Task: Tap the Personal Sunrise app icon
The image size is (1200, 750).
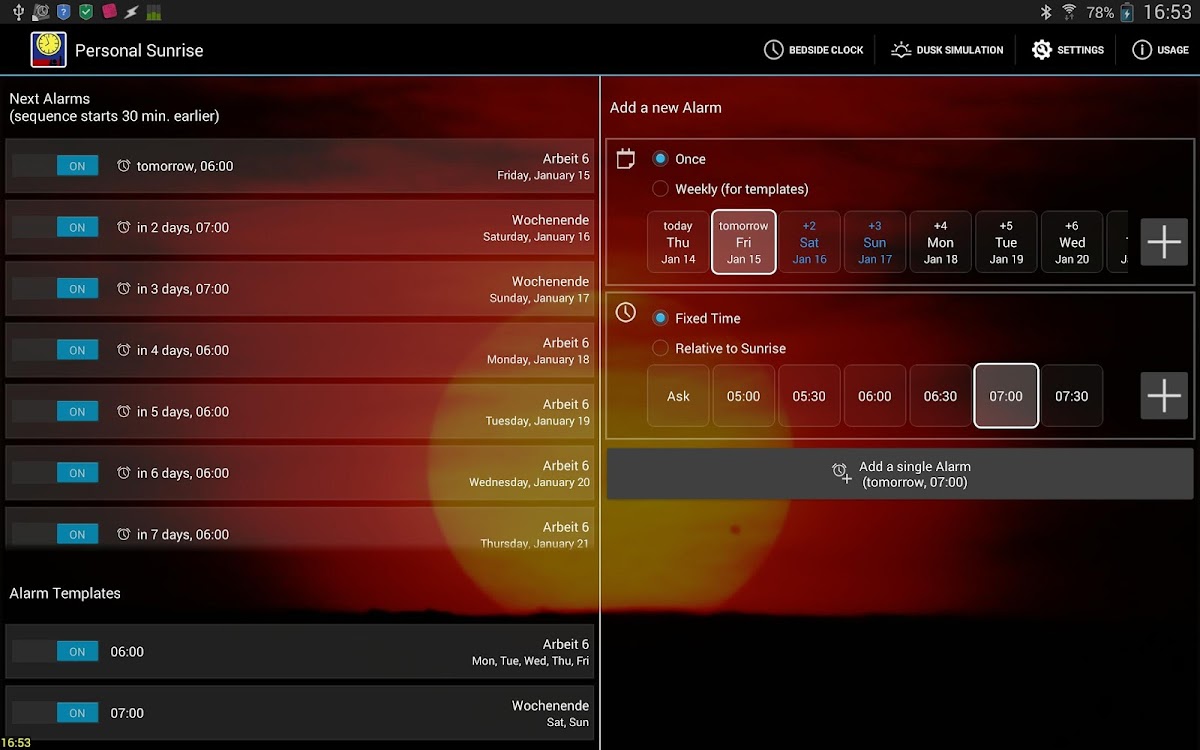Action: (48, 50)
